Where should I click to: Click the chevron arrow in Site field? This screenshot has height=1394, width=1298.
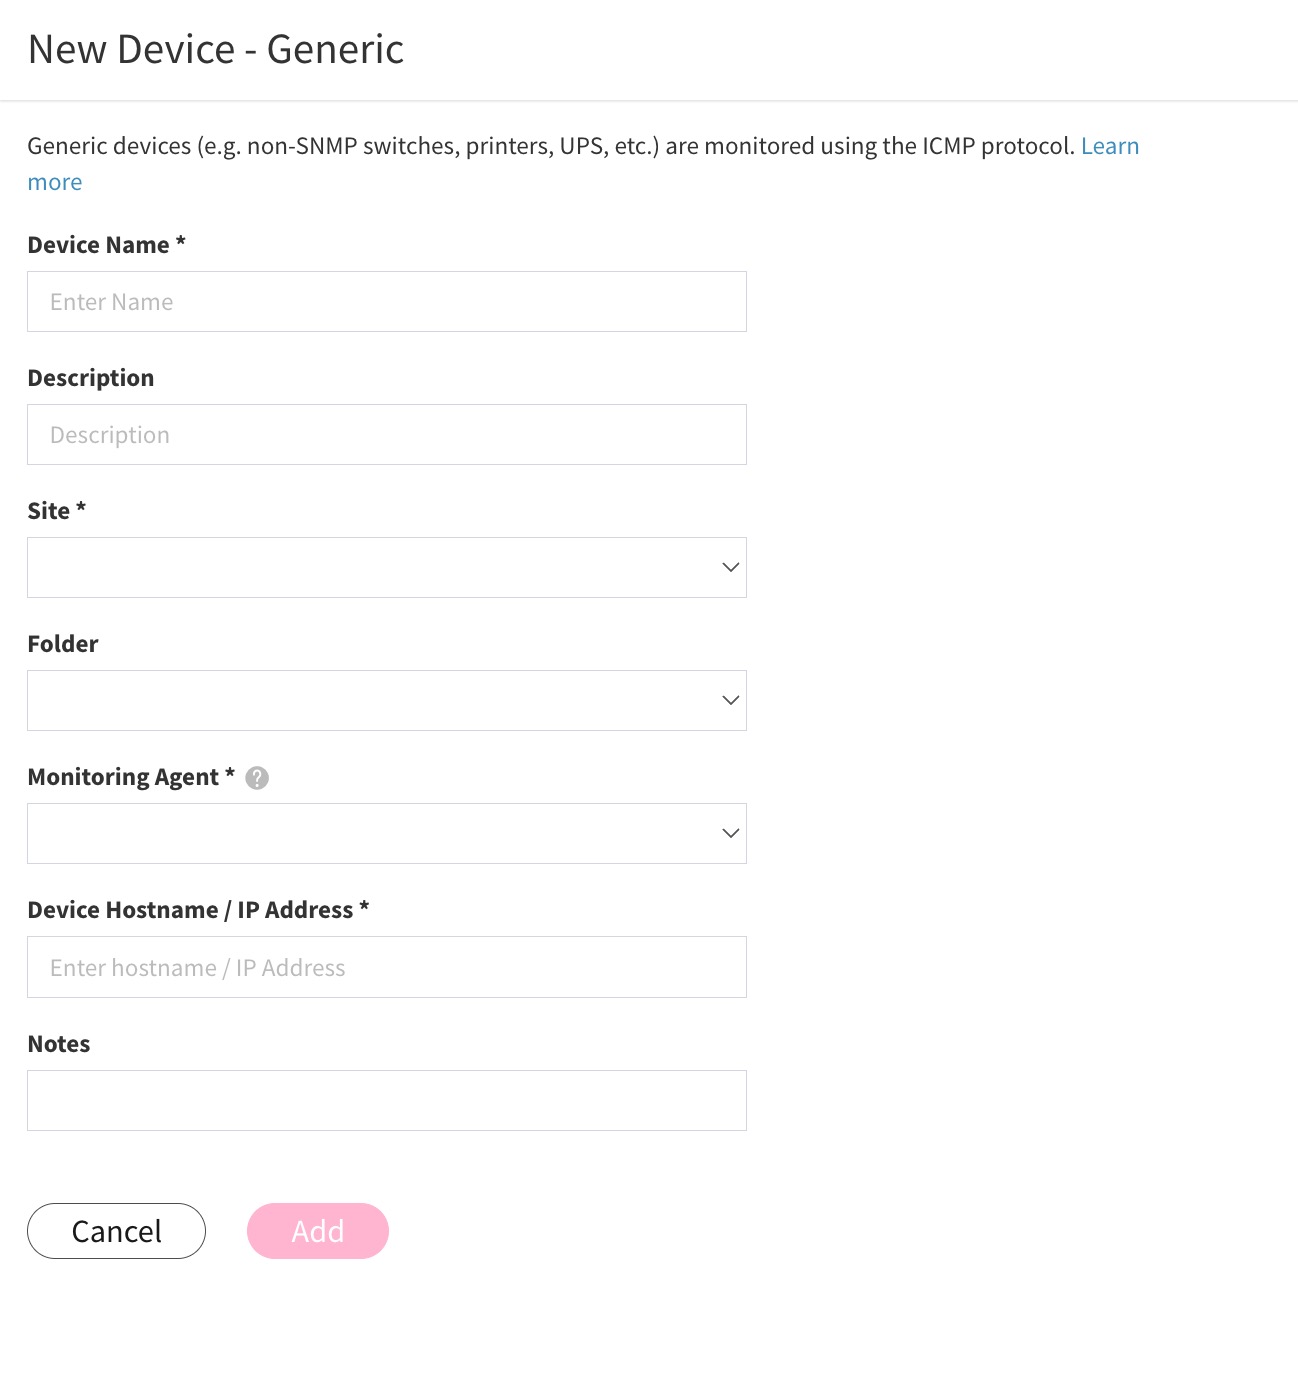tap(731, 567)
